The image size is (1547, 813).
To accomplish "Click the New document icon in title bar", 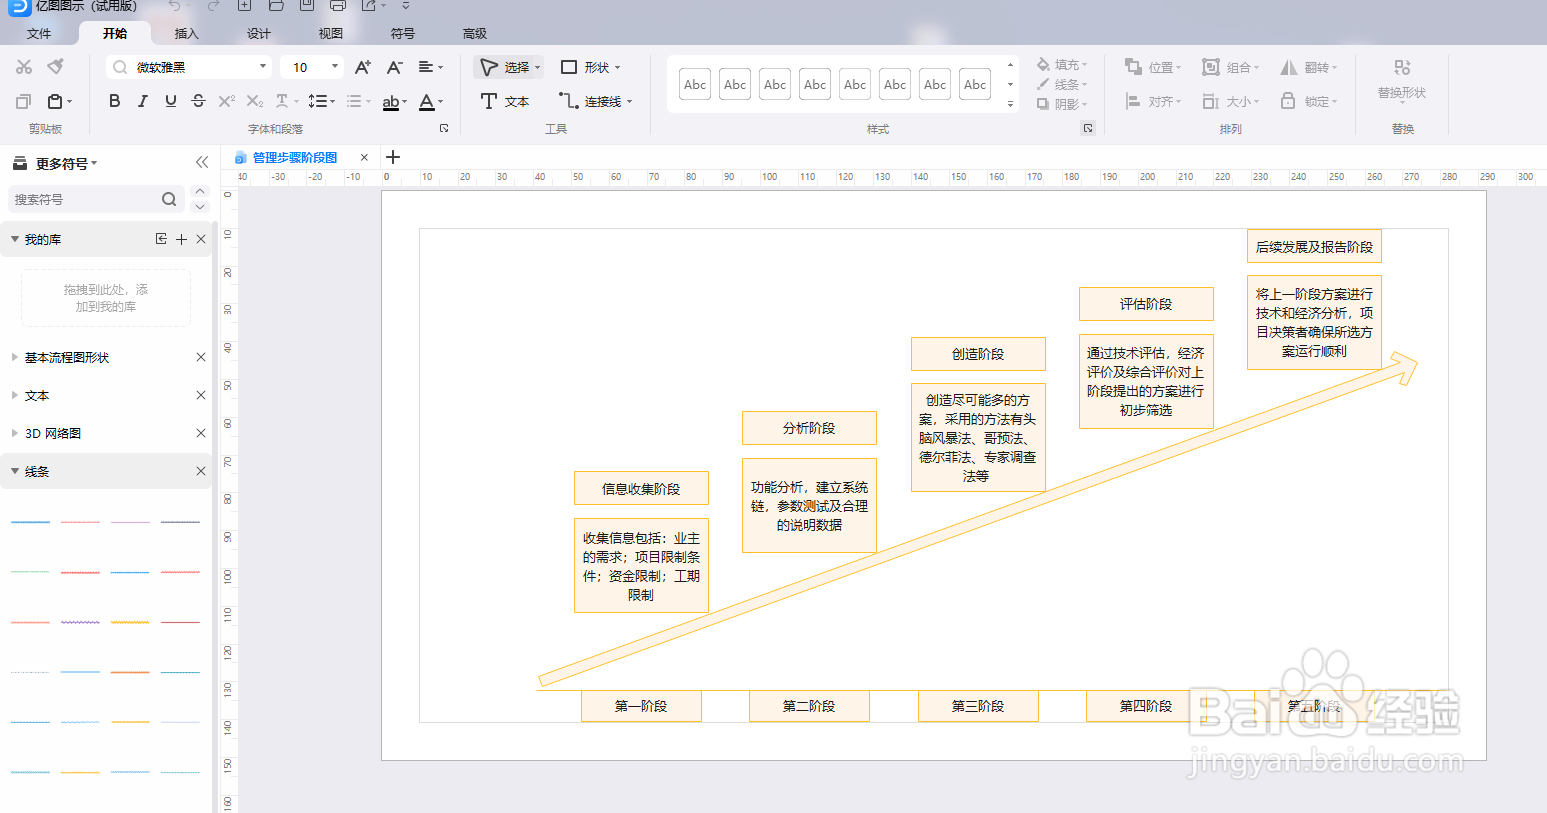I will click(244, 6).
